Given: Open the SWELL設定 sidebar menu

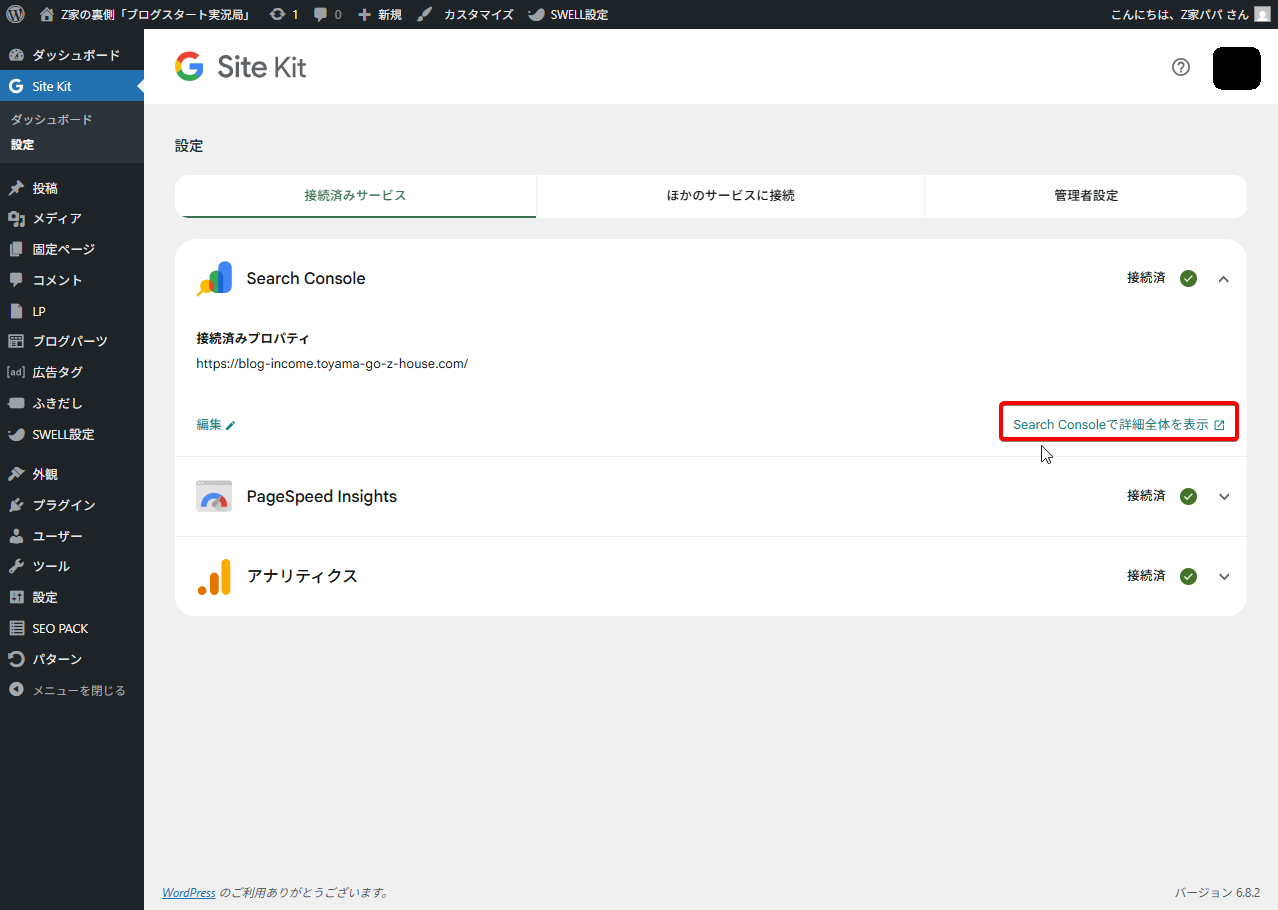Looking at the screenshot, I should (x=72, y=434).
